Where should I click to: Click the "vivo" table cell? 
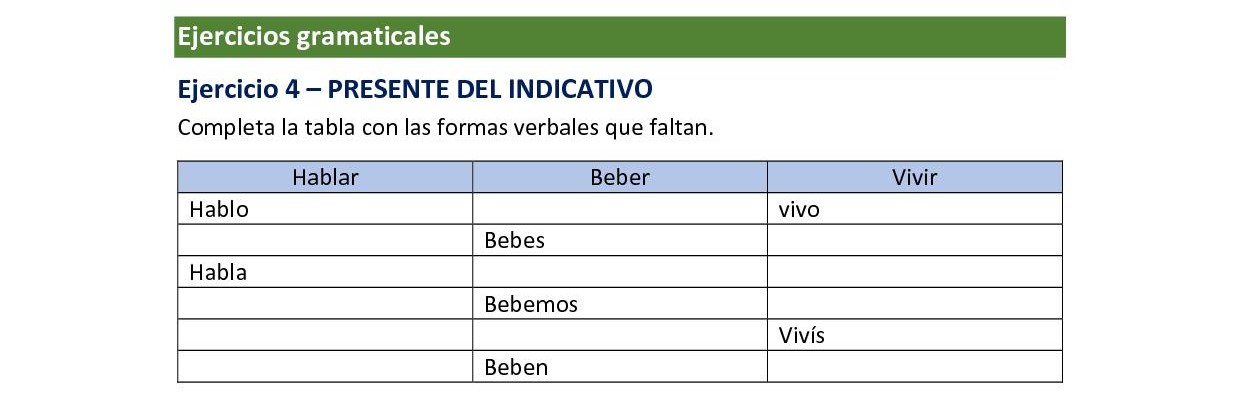pyautogui.click(x=914, y=209)
